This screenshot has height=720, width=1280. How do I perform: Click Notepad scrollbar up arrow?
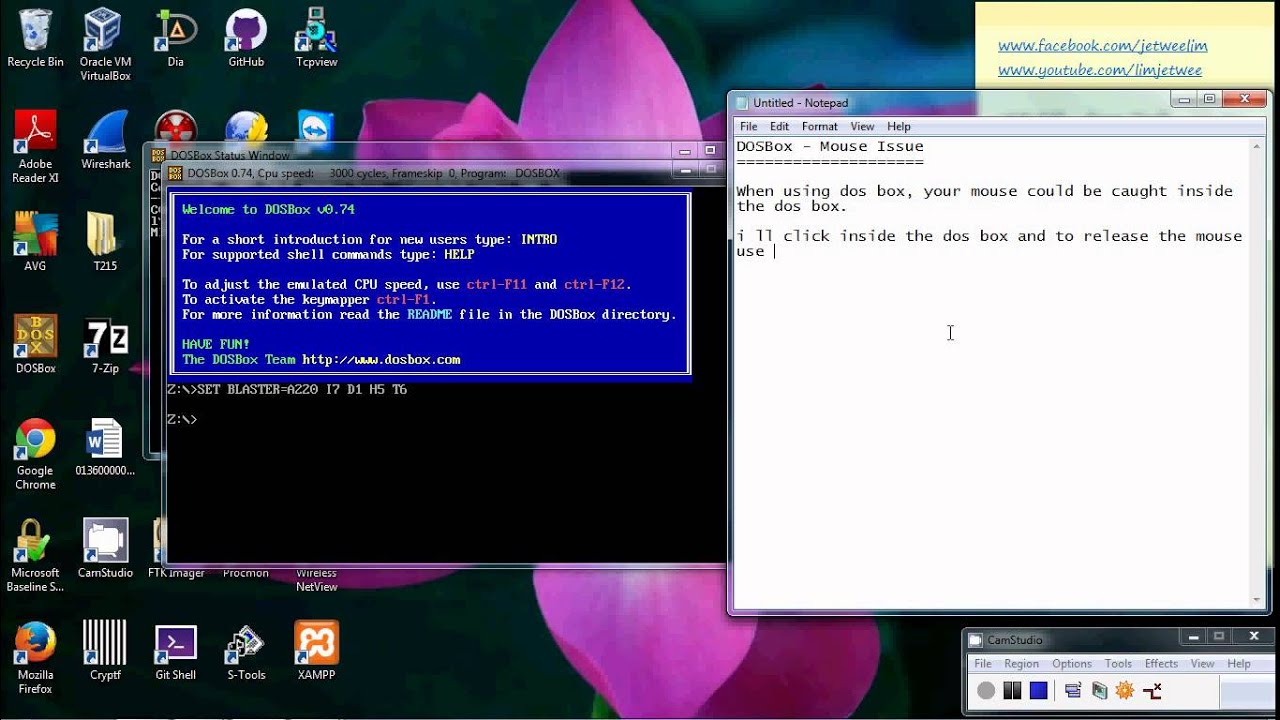(x=1258, y=147)
